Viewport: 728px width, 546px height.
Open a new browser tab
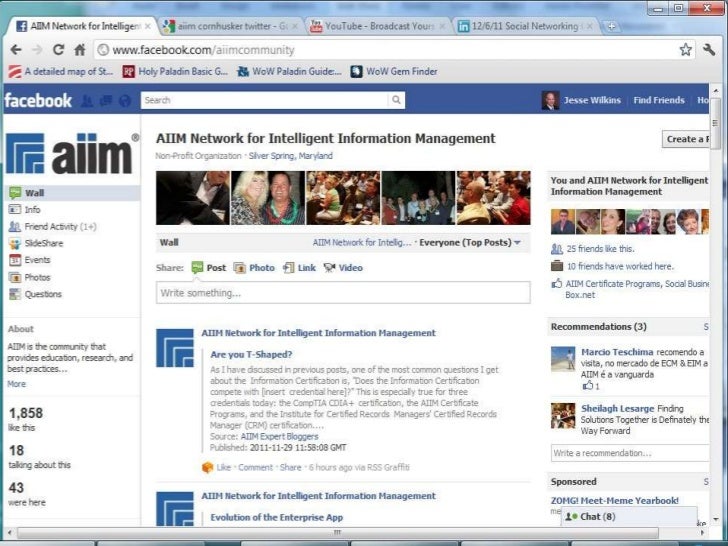pos(611,26)
